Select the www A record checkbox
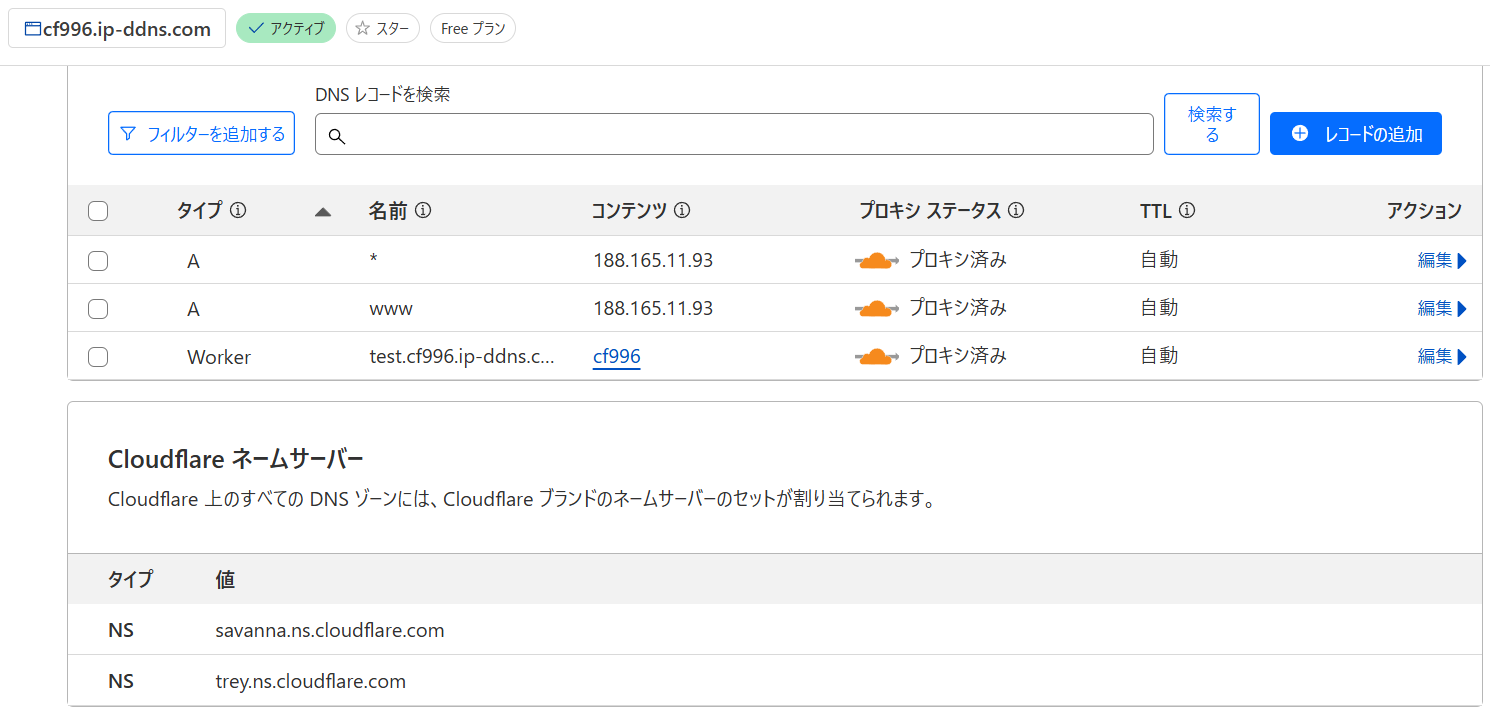This screenshot has height=718, width=1490. click(x=98, y=309)
